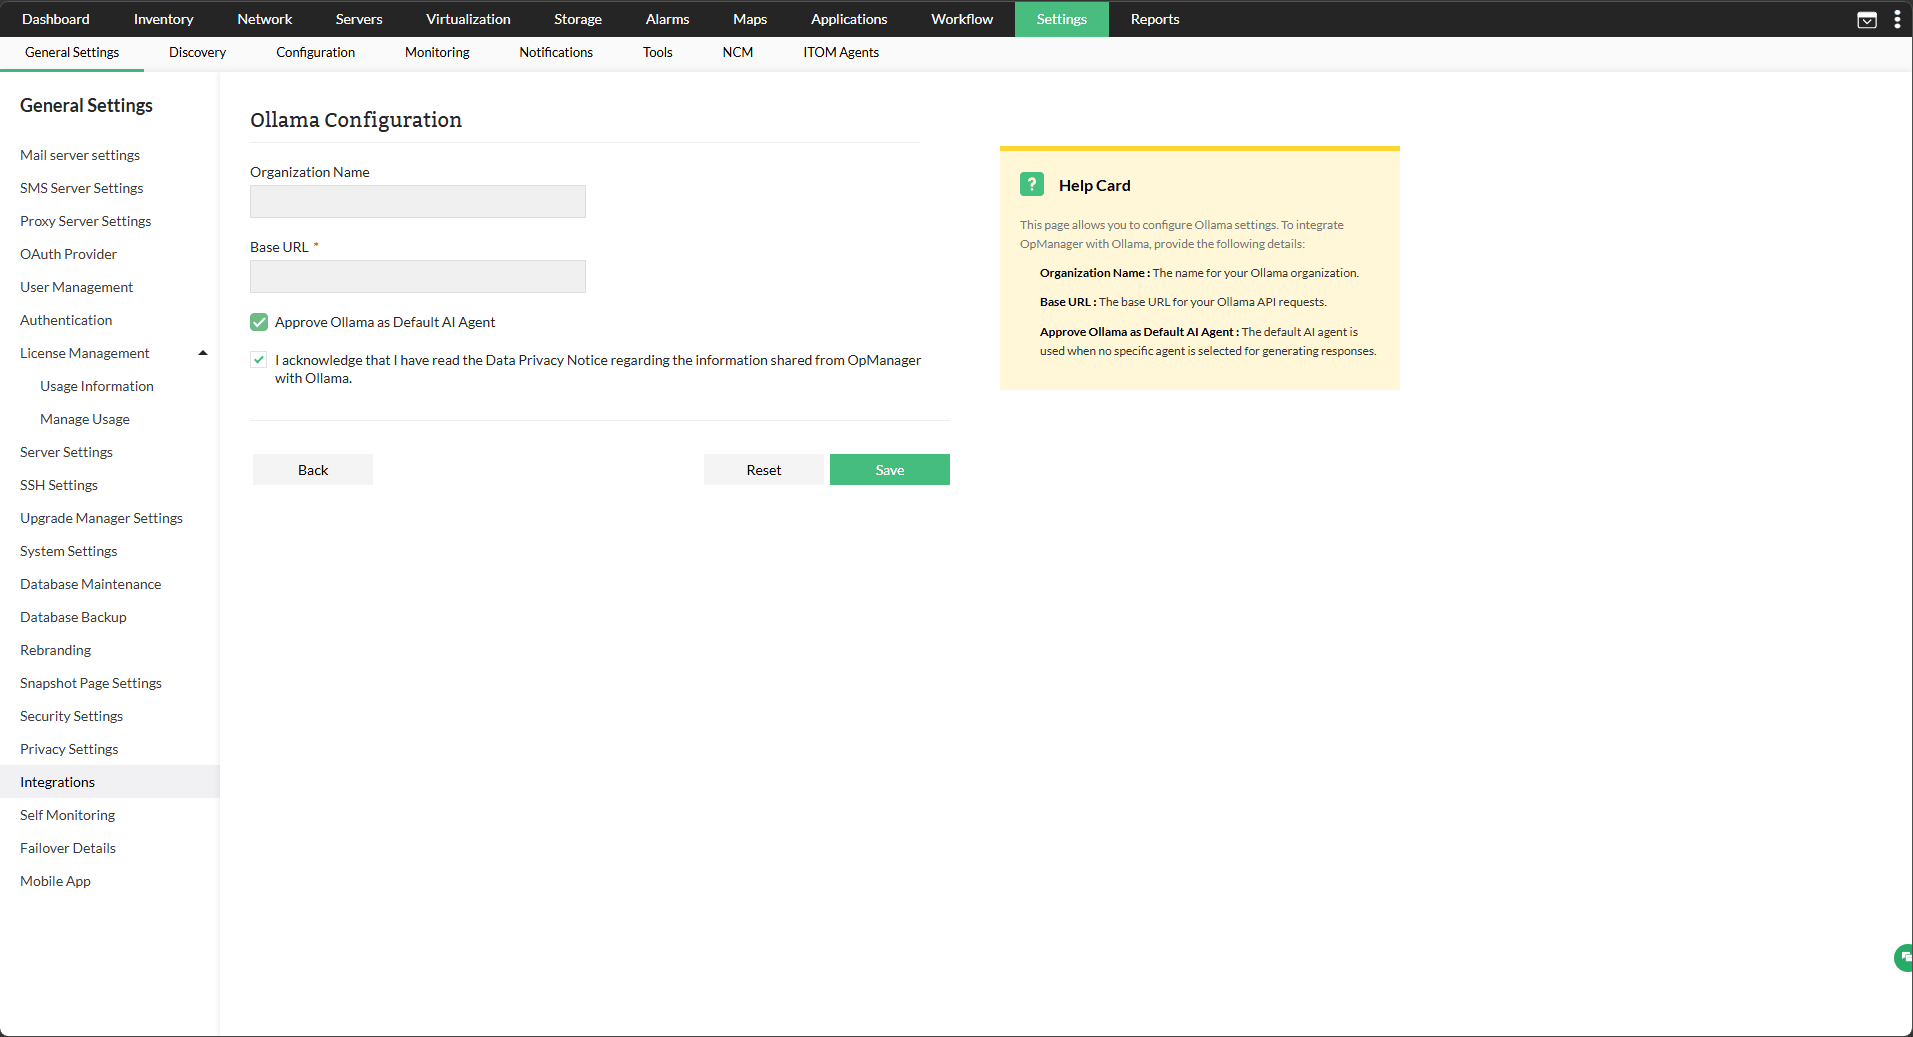Open the three-dot more options menu
Viewport: 1913px width, 1037px height.
(x=1897, y=19)
